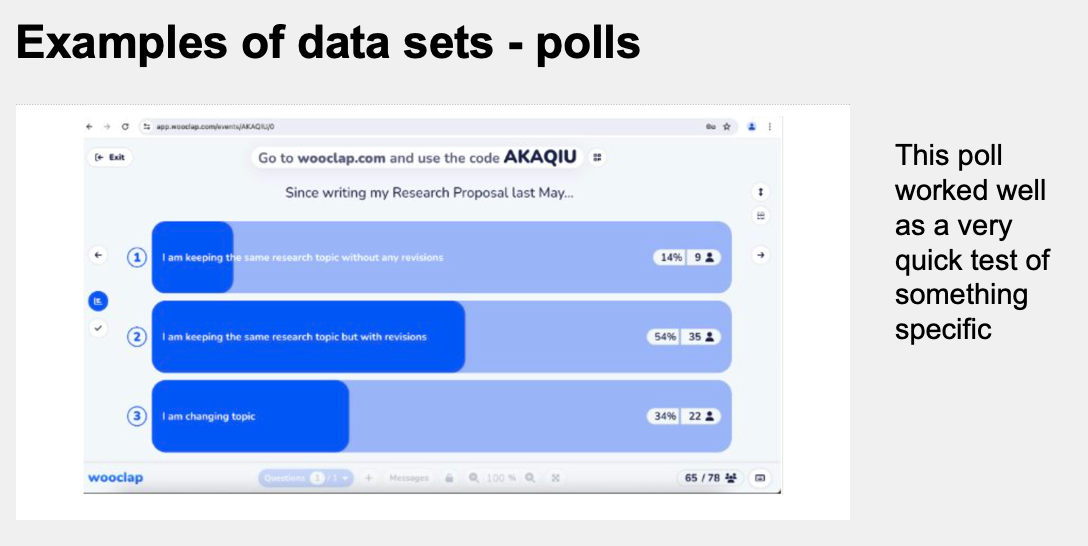Viewport: 1088px width, 546px height.
Task: Click the layout icon below resize arrows
Action: pos(761,215)
